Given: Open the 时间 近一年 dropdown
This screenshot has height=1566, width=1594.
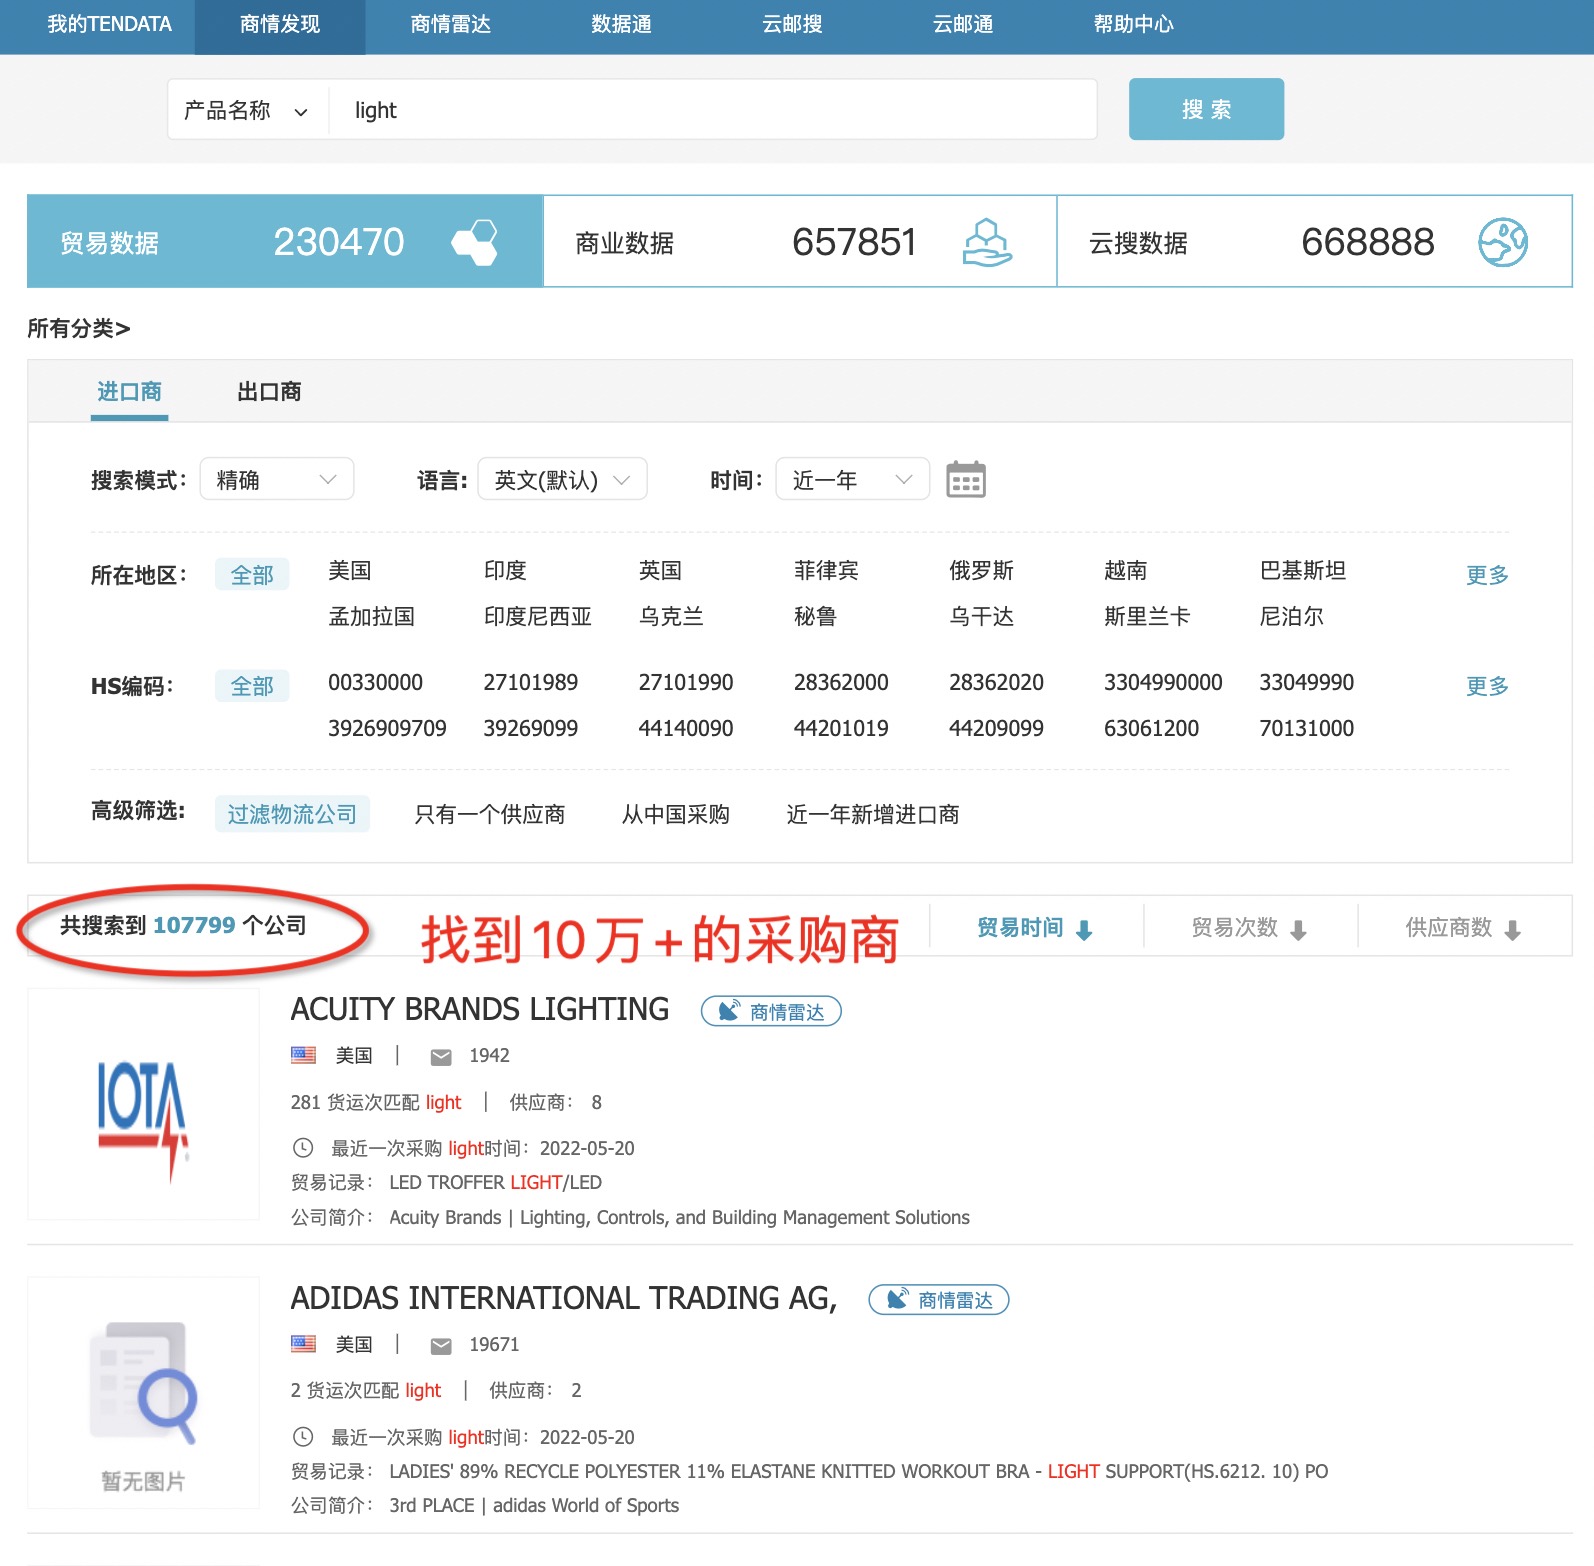Looking at the screenshot, I should (x=852, y=479).
